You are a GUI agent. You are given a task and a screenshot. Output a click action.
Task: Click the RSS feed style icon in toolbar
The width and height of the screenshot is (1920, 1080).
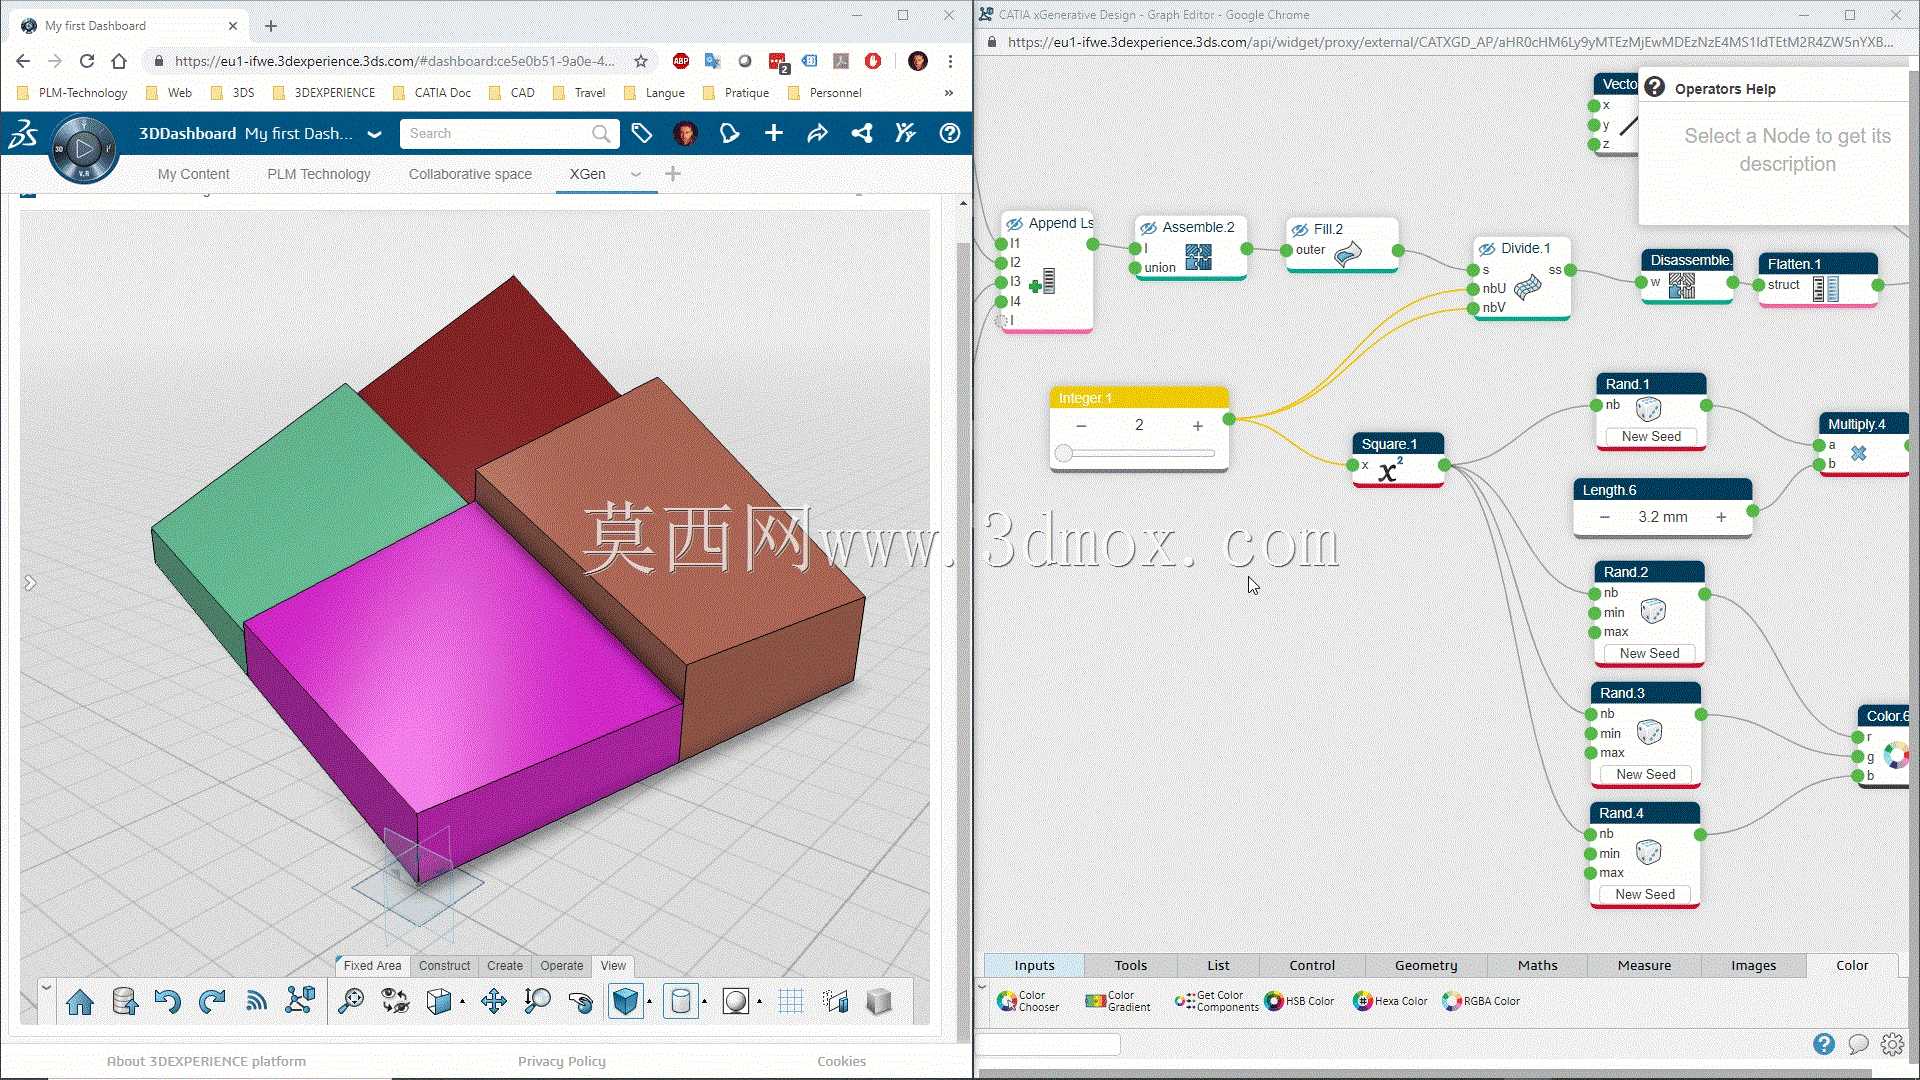257,1001
